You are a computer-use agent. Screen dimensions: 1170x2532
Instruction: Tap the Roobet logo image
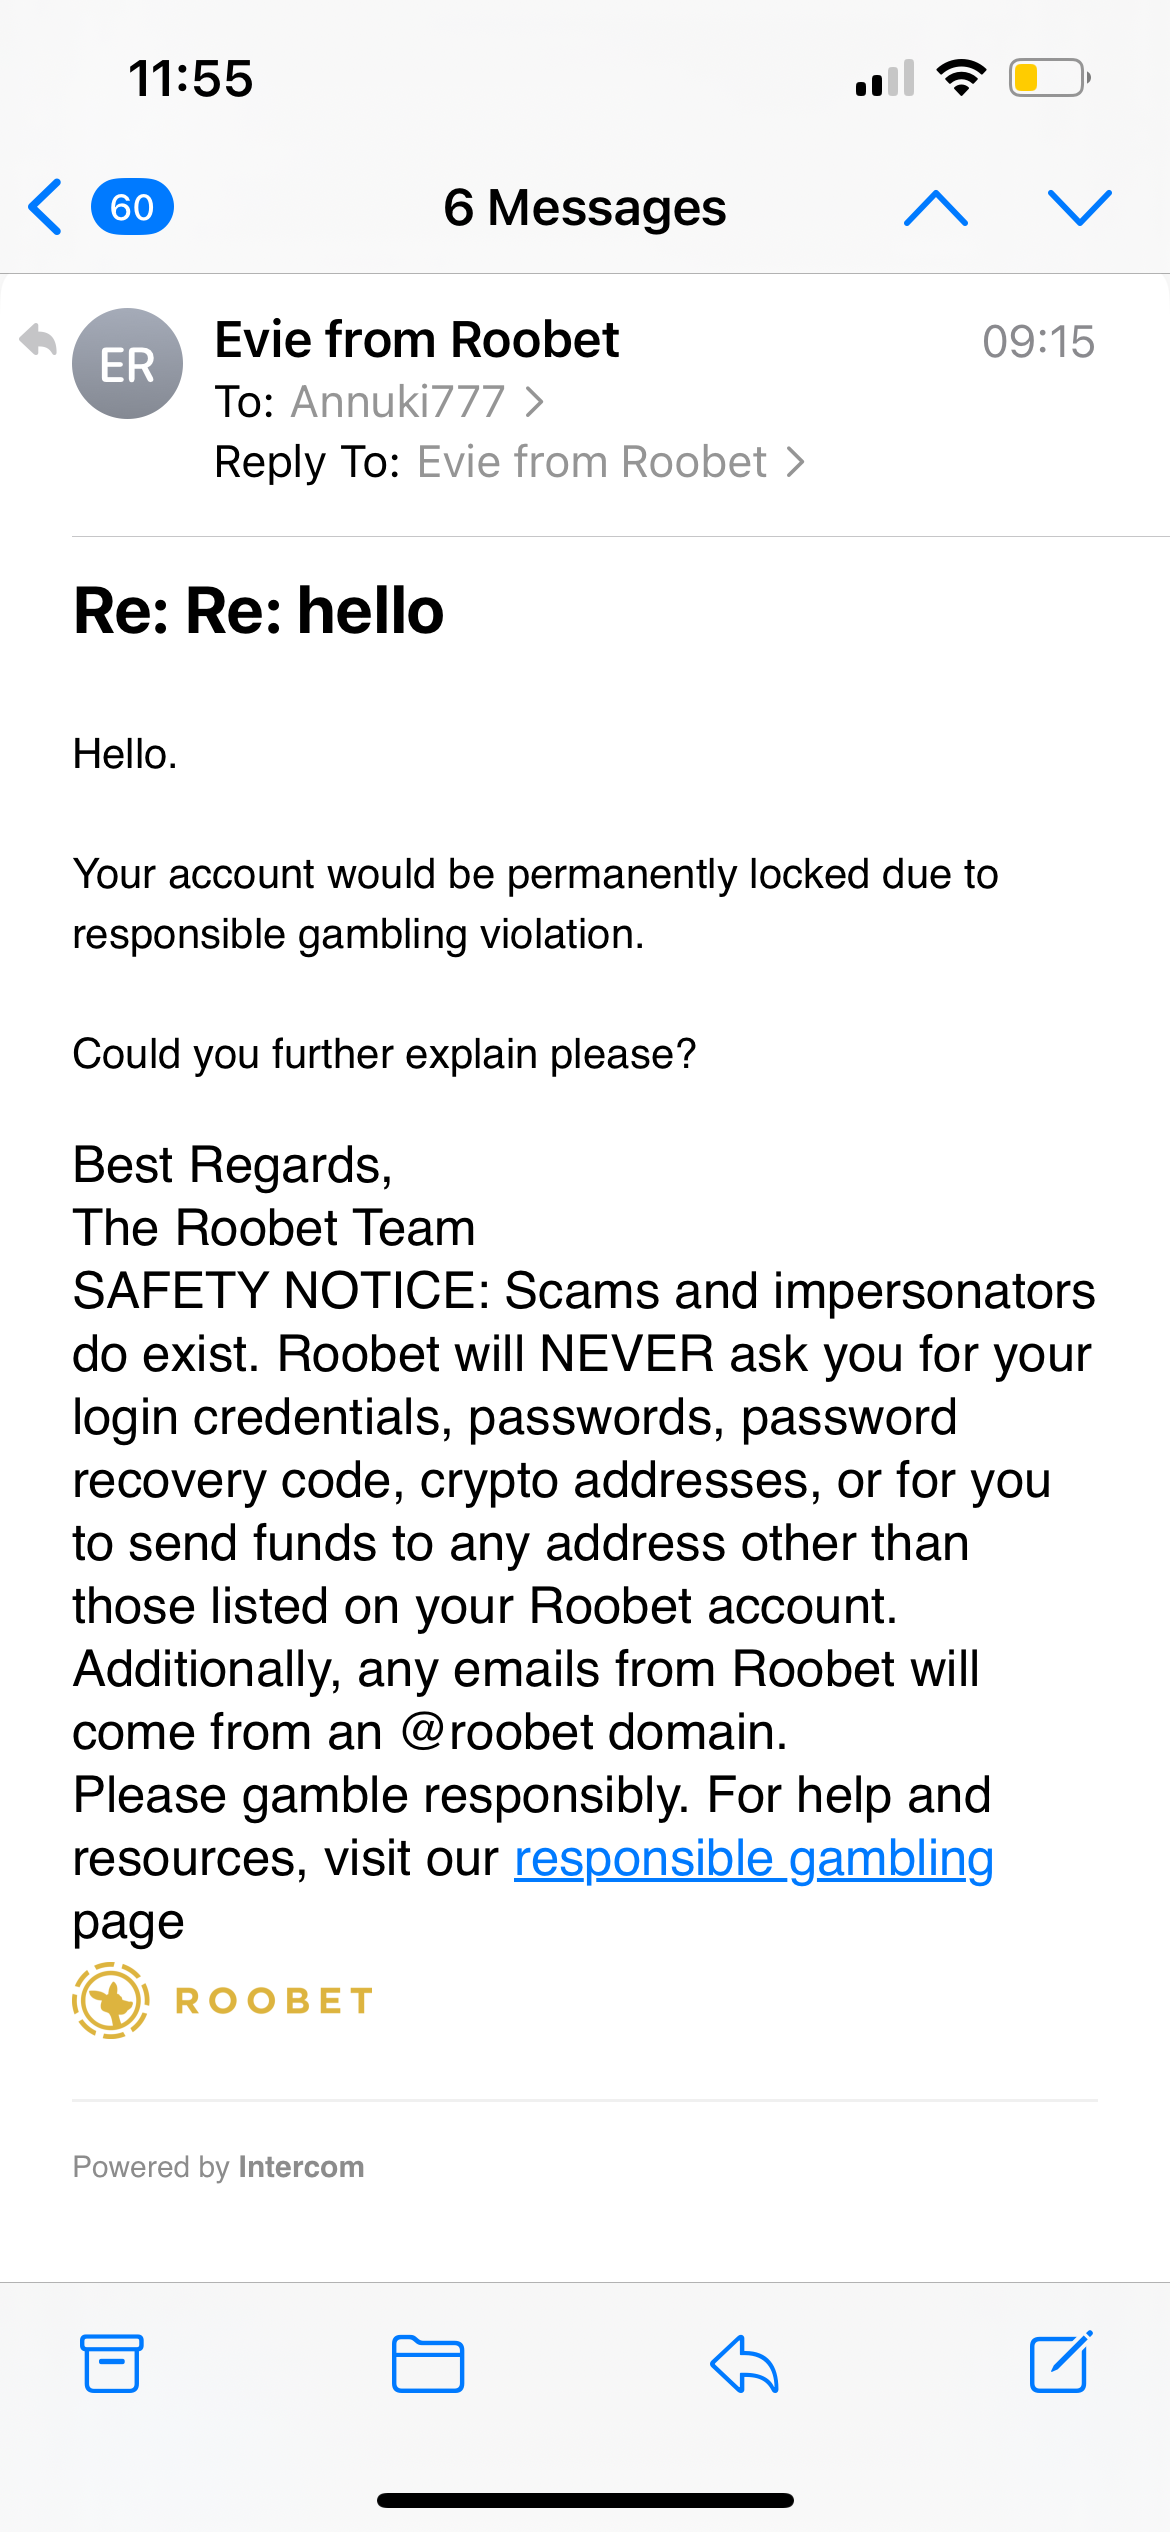(222, 2000)
